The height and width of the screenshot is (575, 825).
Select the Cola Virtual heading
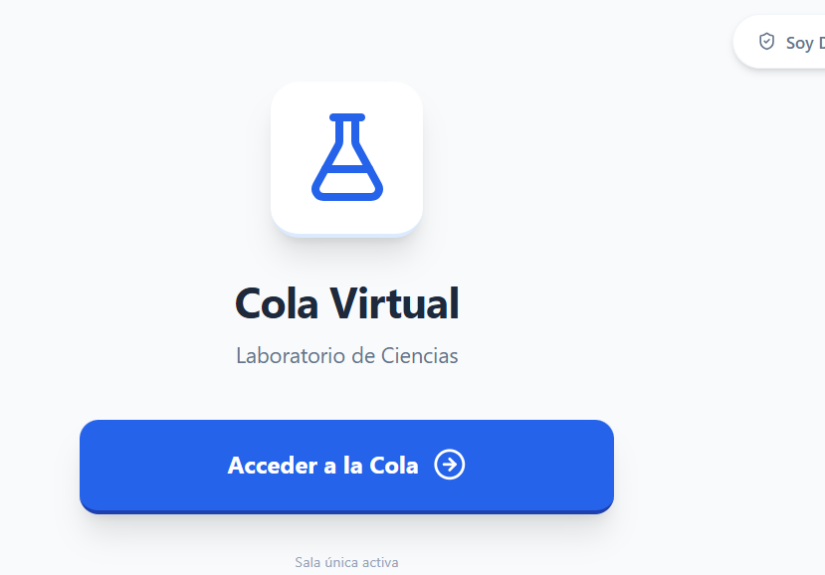347,304
